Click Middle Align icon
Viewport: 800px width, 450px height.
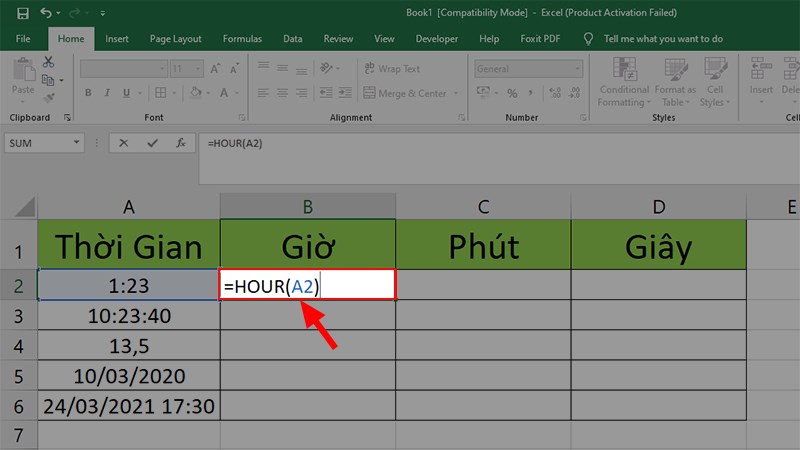282,68
